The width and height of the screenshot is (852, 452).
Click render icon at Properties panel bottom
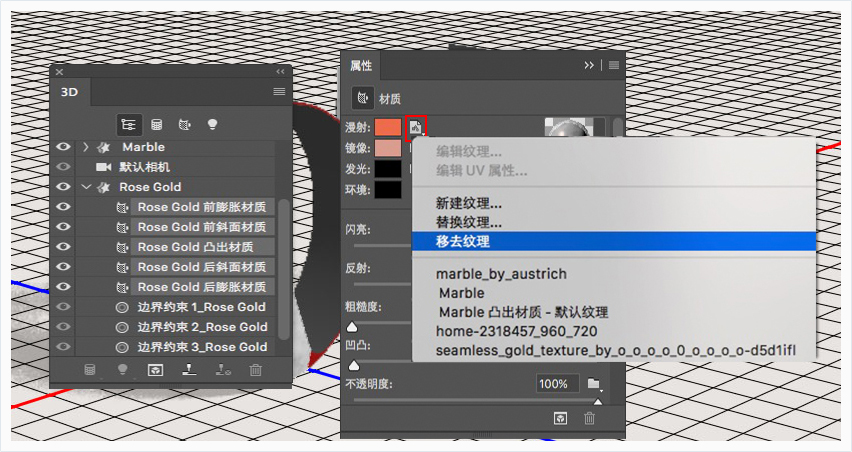pos(560,418)
